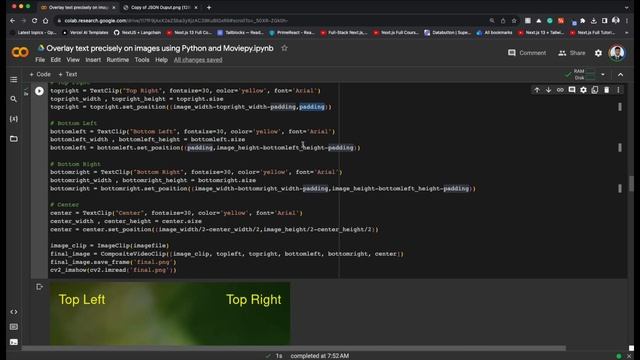Screen dimensions: 640x360
Task: Click the output cell actions icon
Action: 39,287
